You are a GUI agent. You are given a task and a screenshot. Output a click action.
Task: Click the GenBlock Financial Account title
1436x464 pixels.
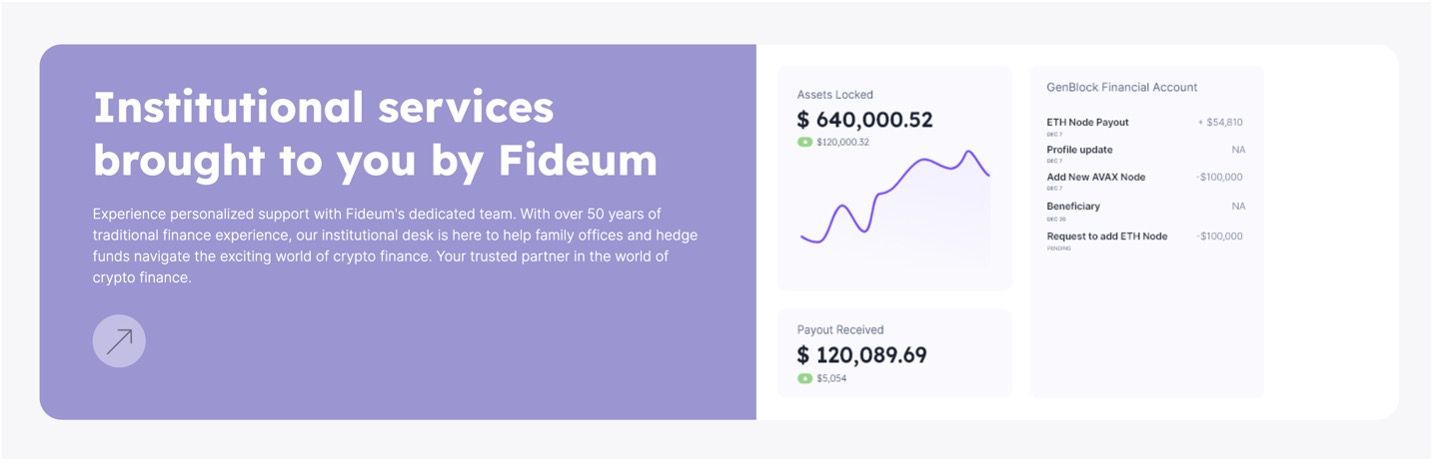(x=1122, y=87)
